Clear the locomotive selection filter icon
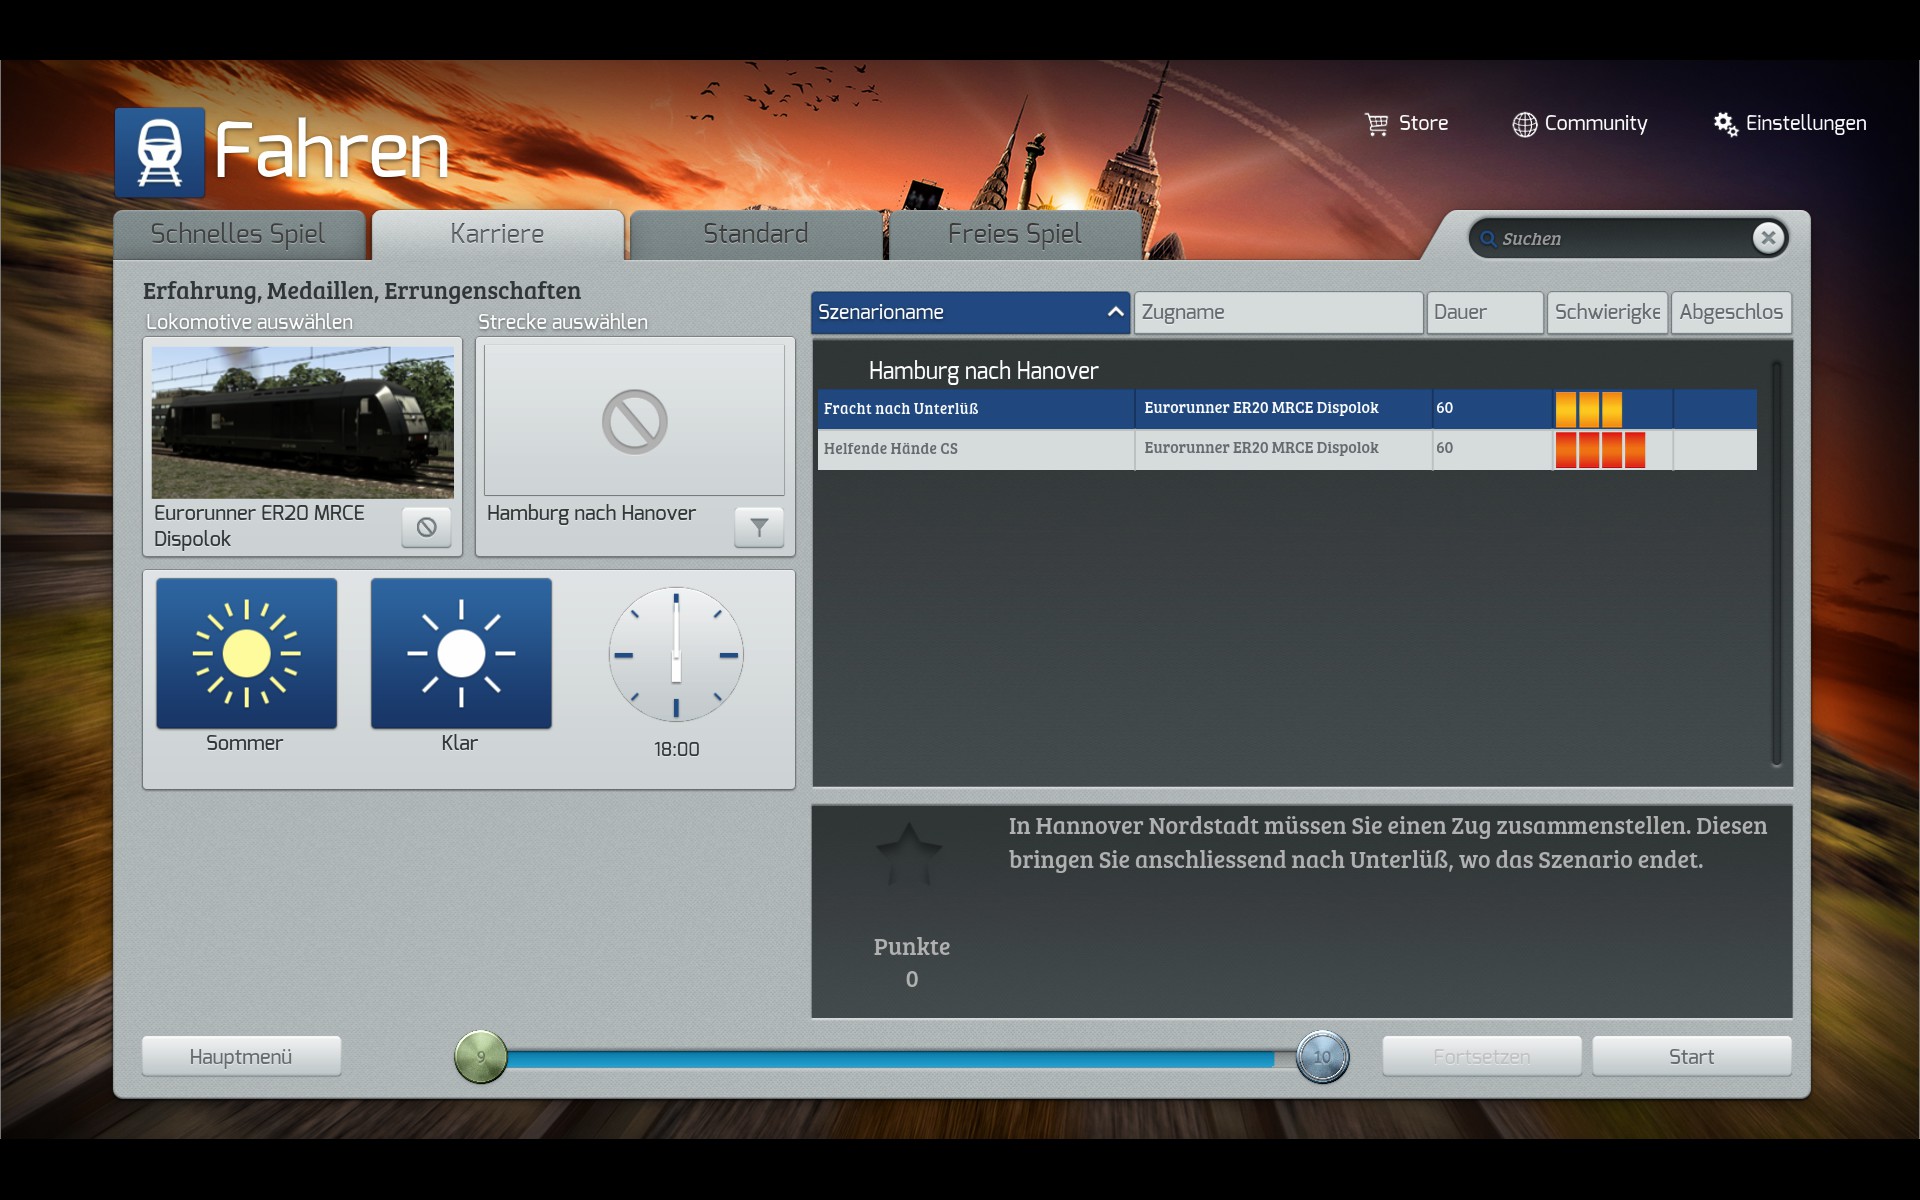Screen dimensions: 1920x1200 (x=426, y=527)
